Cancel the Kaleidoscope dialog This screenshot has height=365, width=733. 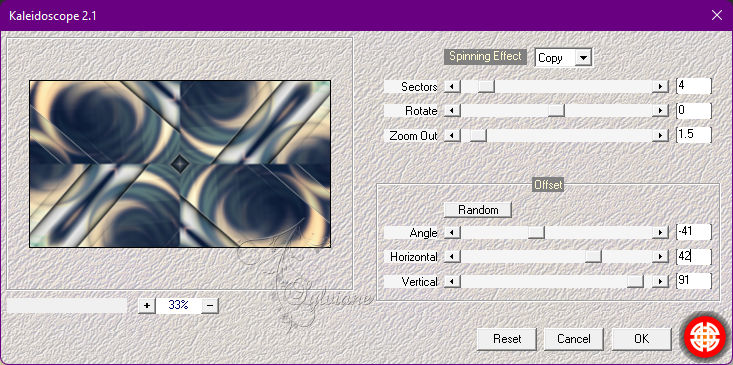[574, 338]
